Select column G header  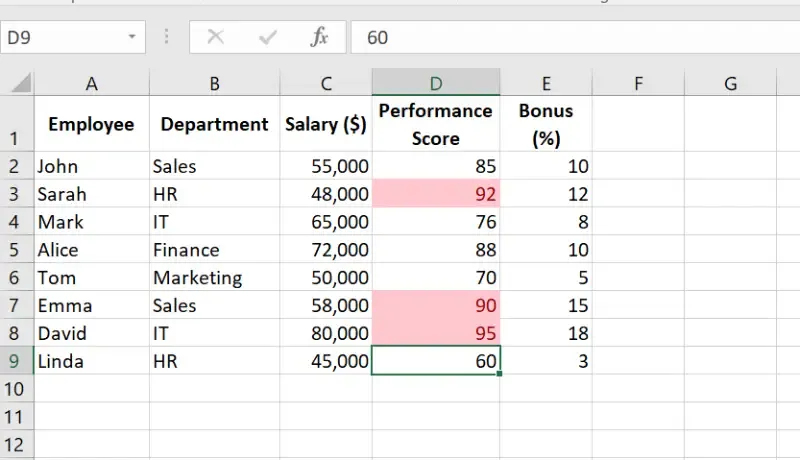(730, 84)
